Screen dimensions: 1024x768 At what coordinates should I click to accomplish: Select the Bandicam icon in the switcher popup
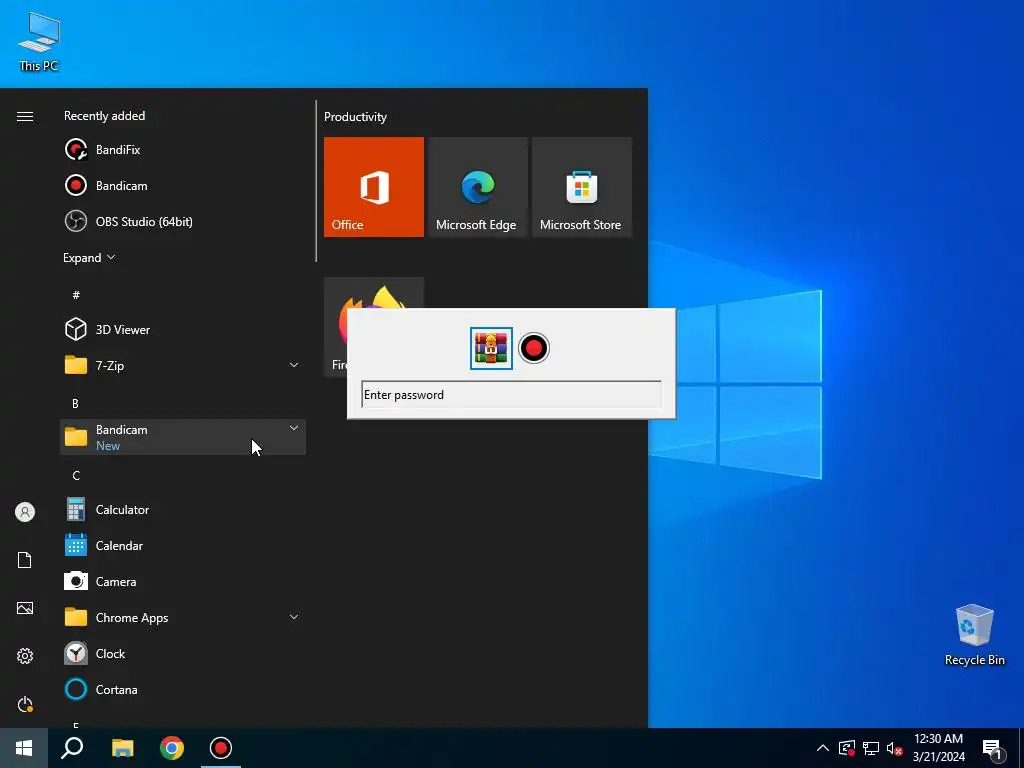[534, 348]
